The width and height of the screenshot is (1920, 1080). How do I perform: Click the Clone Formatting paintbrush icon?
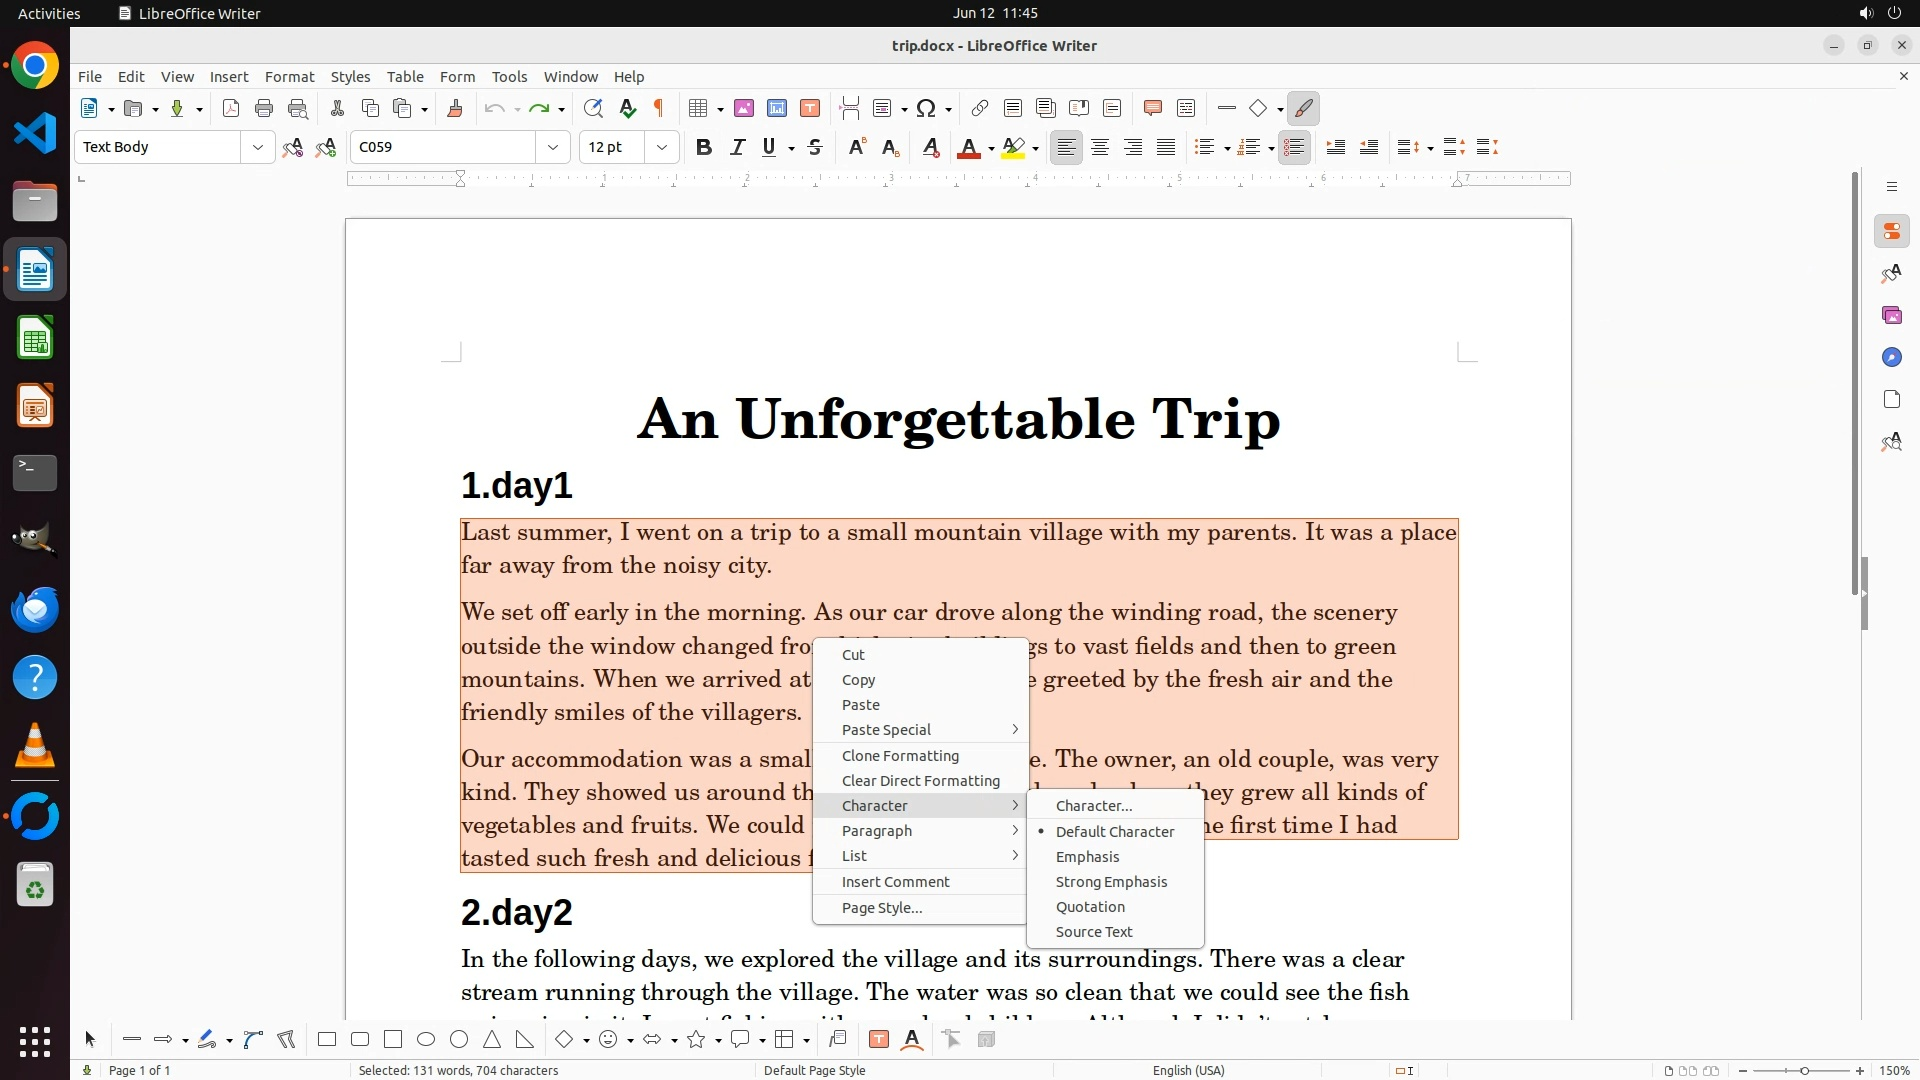[x=455, y=108]
